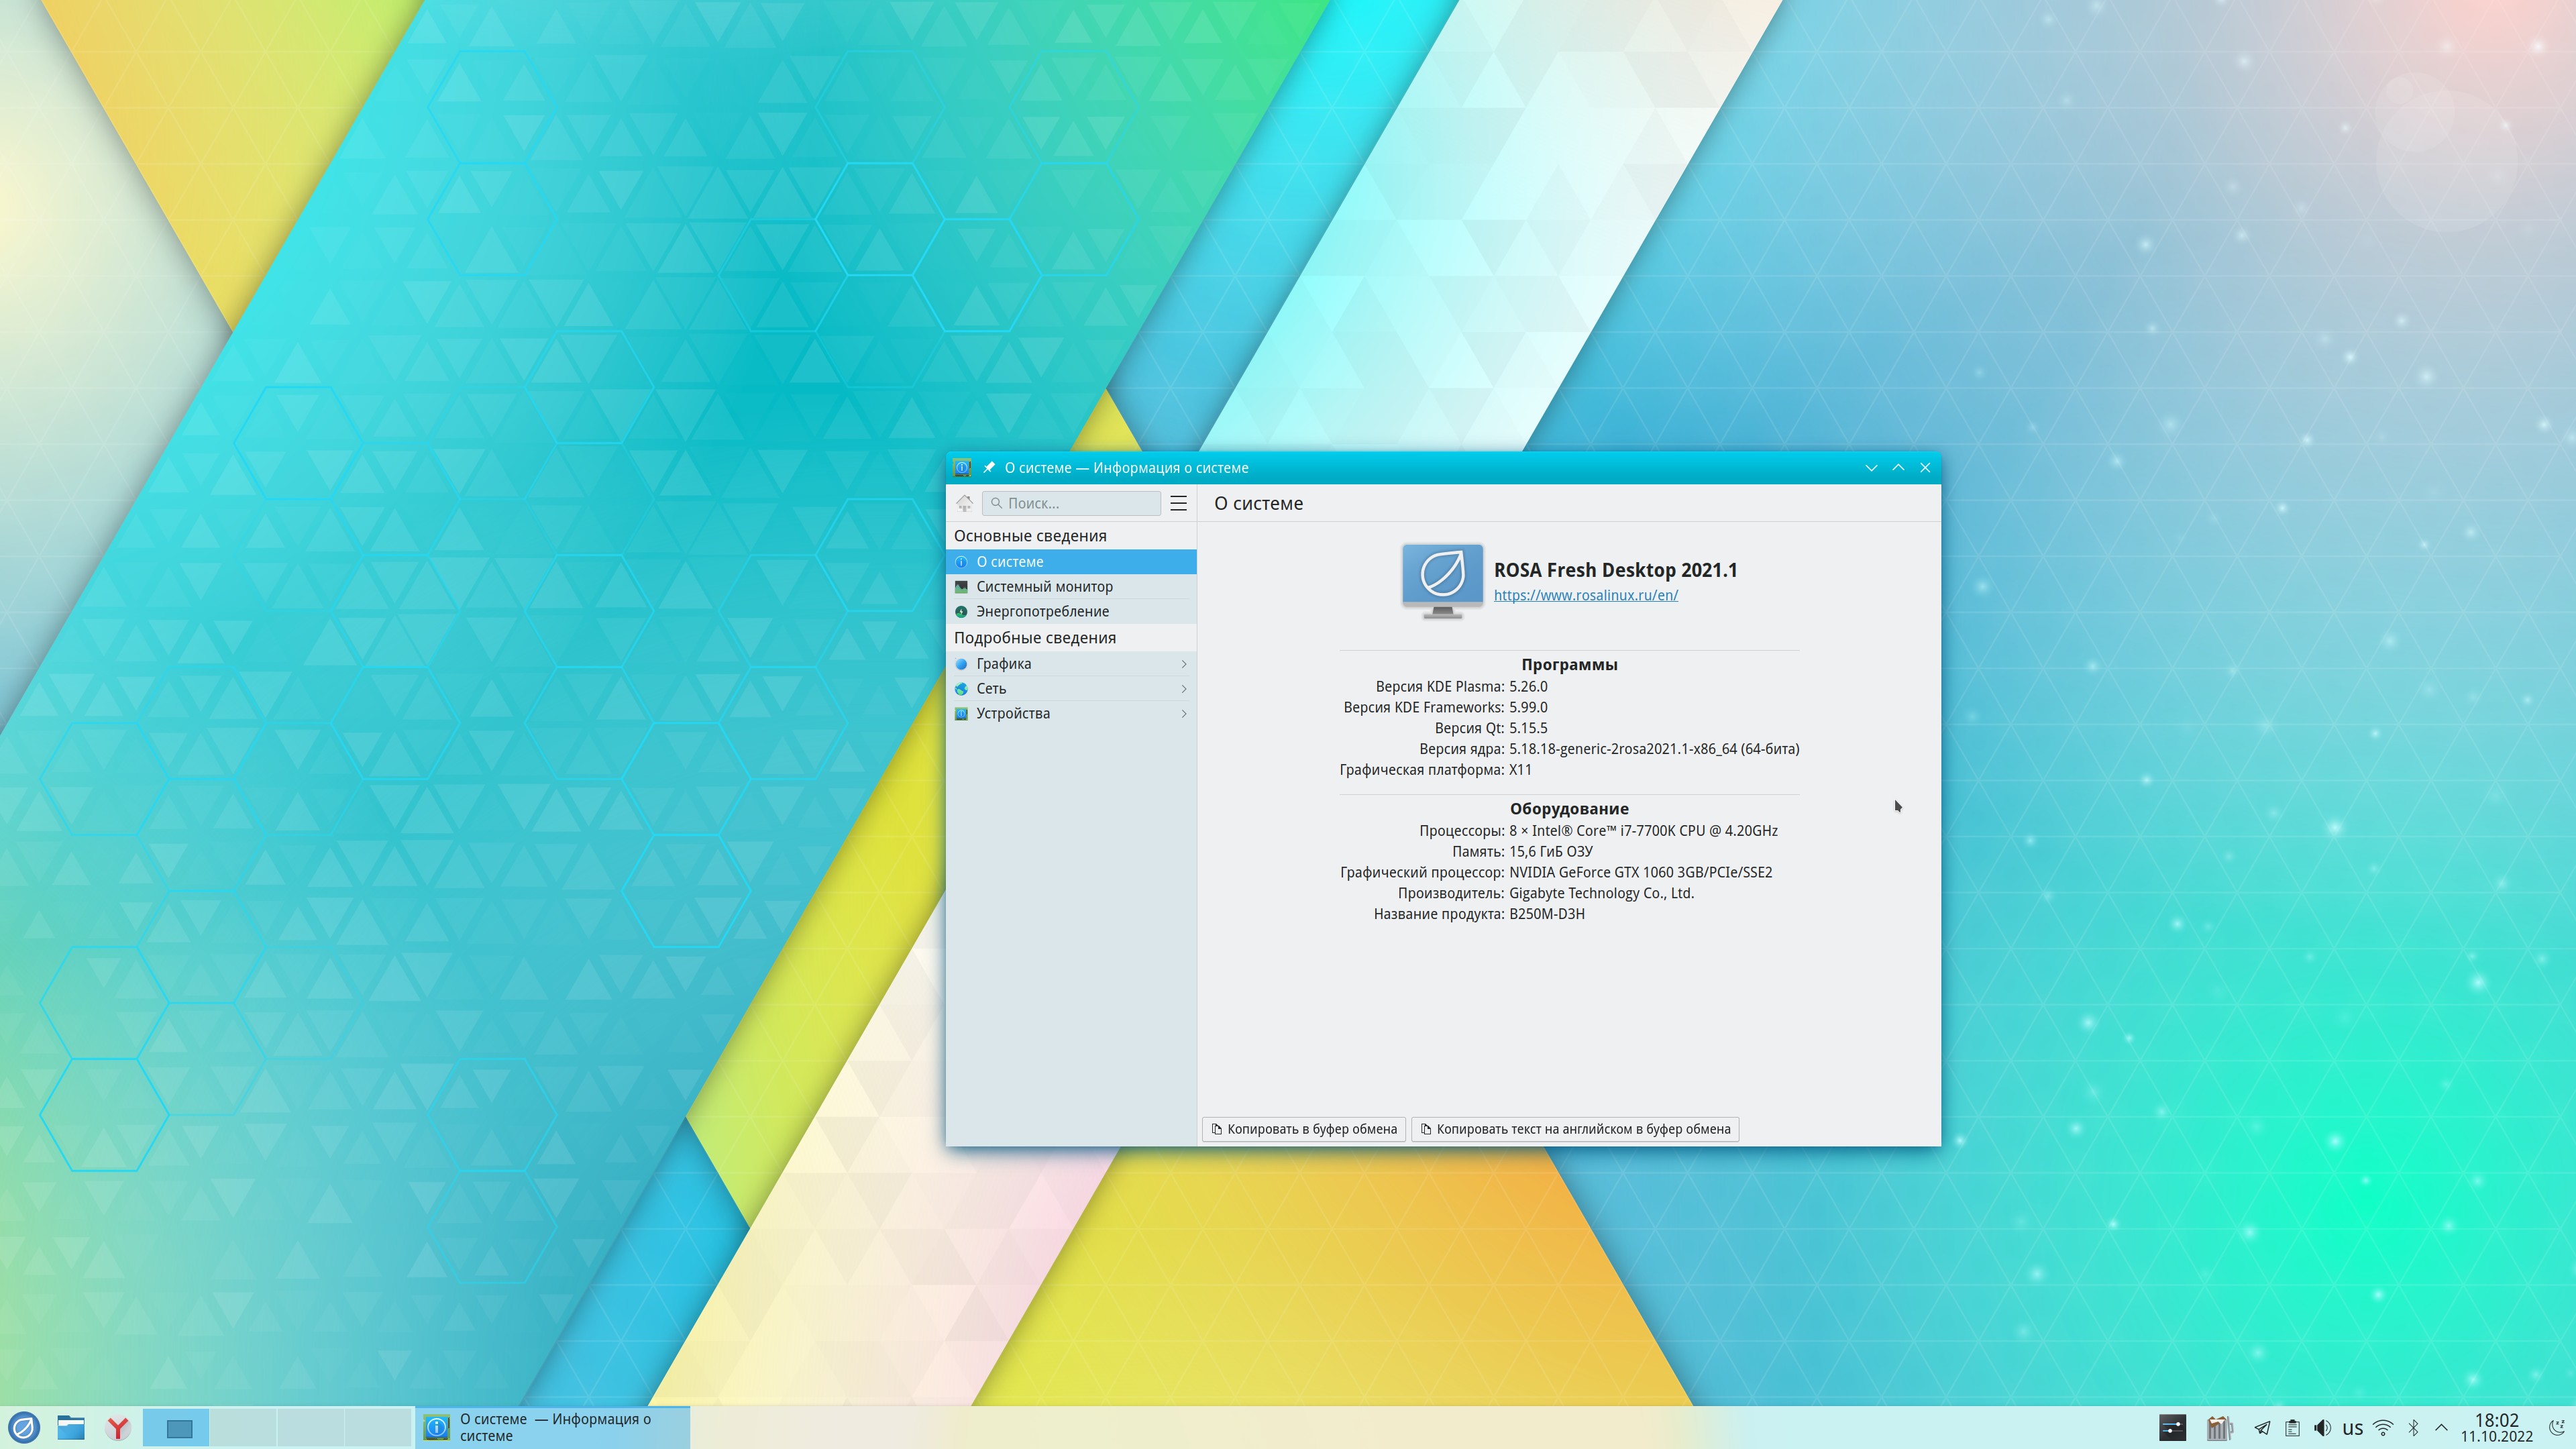Click the Telegram tray icon
The image size is (2576, 1449).
(x=2262, y=1428)
